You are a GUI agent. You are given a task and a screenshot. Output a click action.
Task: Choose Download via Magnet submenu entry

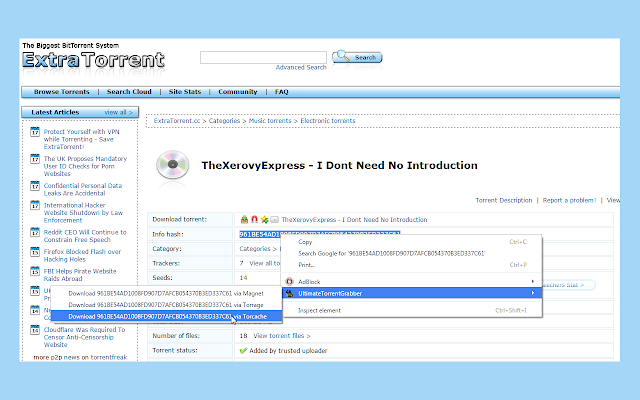tap(166, 293)
